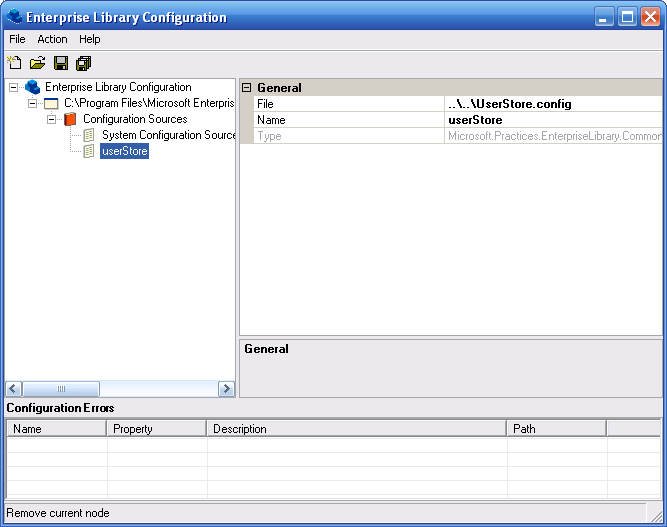This screenshot has width=667, height=527.
Task: Collapse the Enterprise Library Configuration root node
Action: click(x=14, y=87)
